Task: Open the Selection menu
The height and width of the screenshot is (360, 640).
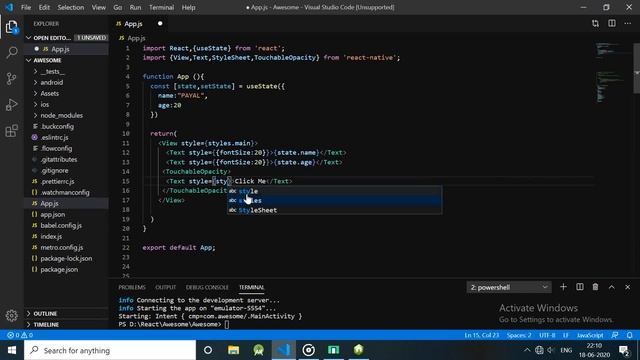Action: tap(71, 7)
